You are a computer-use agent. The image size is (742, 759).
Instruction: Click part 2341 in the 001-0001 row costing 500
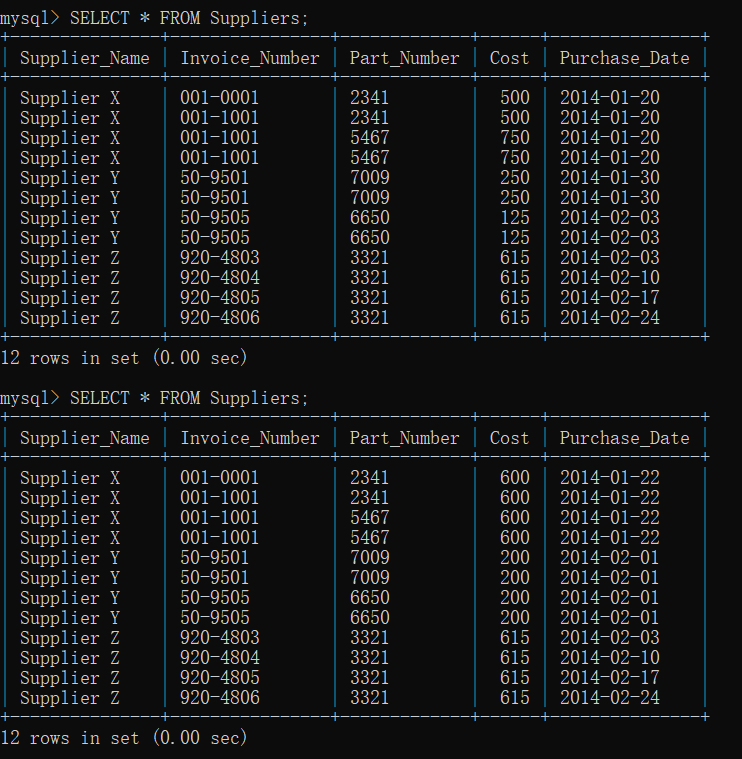(x=369, y=98)
